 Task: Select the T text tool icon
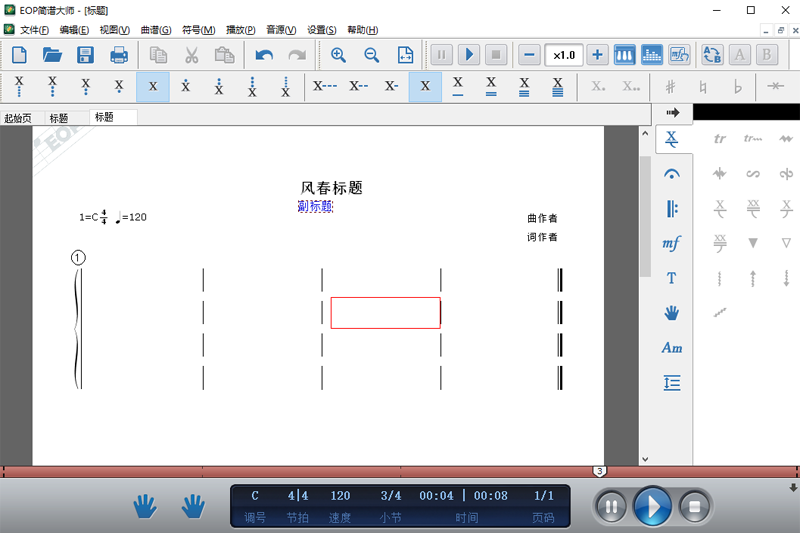pos(672,278)
